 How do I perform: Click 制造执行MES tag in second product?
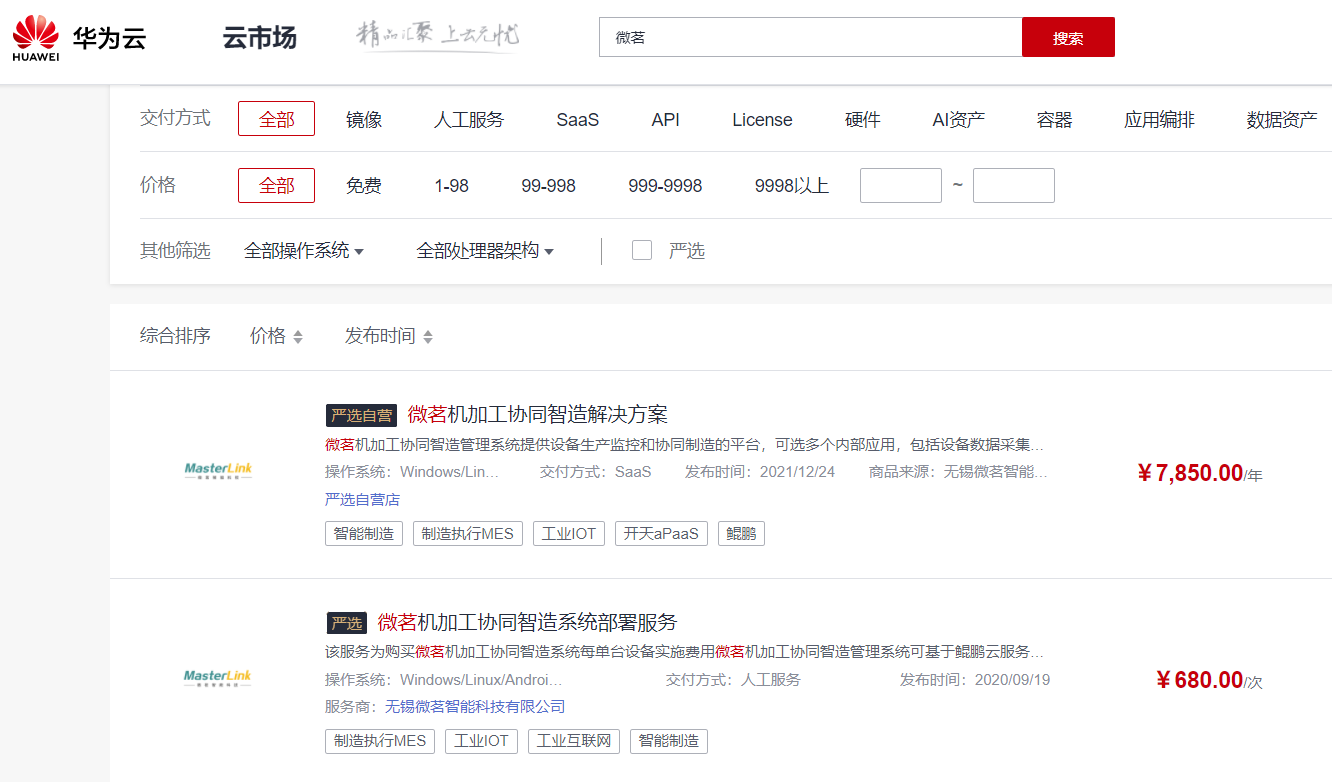380,741
